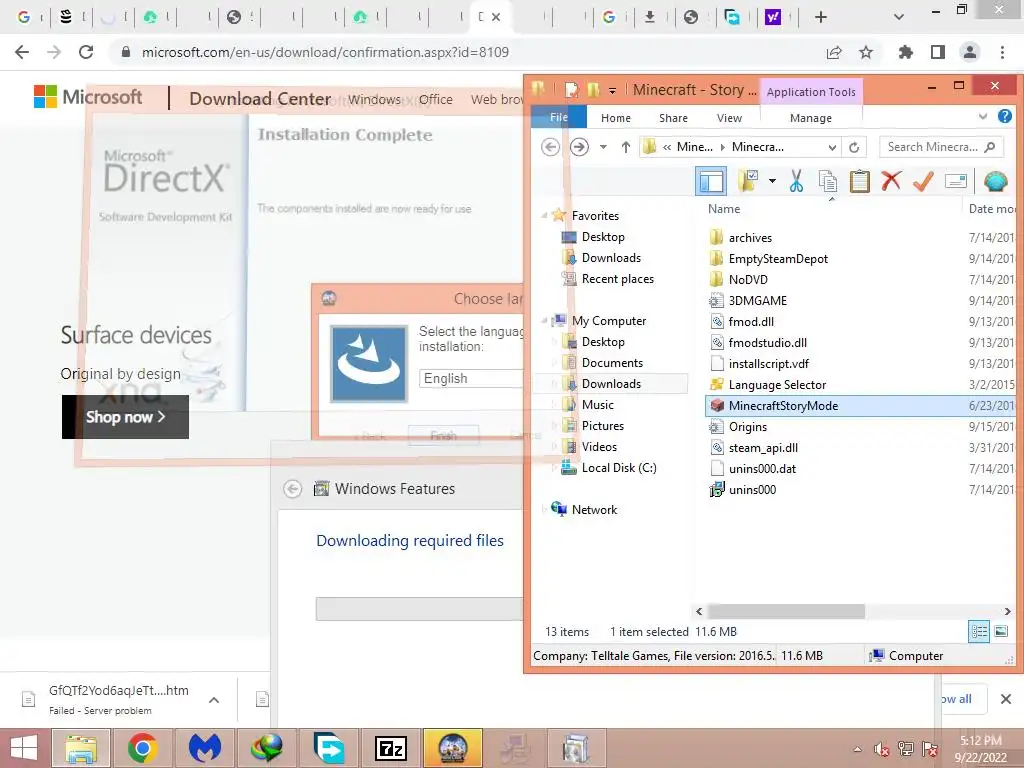Open Chrome three-dot menu
The height and width of the screenshot is (768, 1024).
tap(1002, 52)
